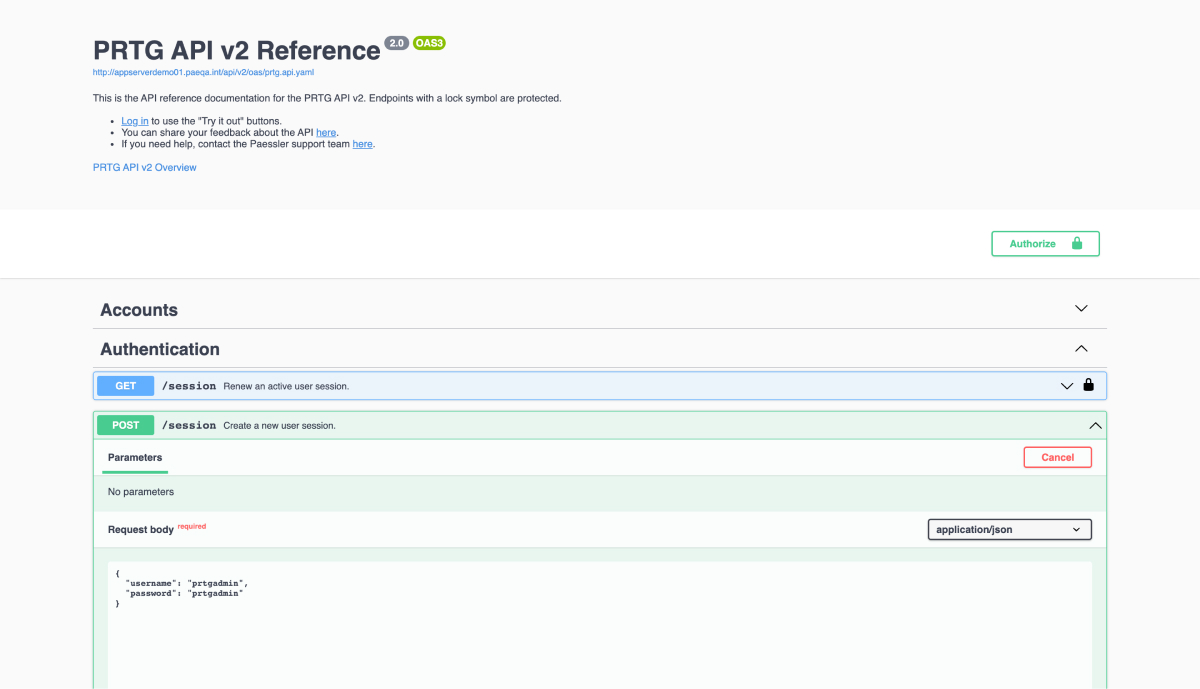Click the Accounts section heading

(x=139, y=310)
